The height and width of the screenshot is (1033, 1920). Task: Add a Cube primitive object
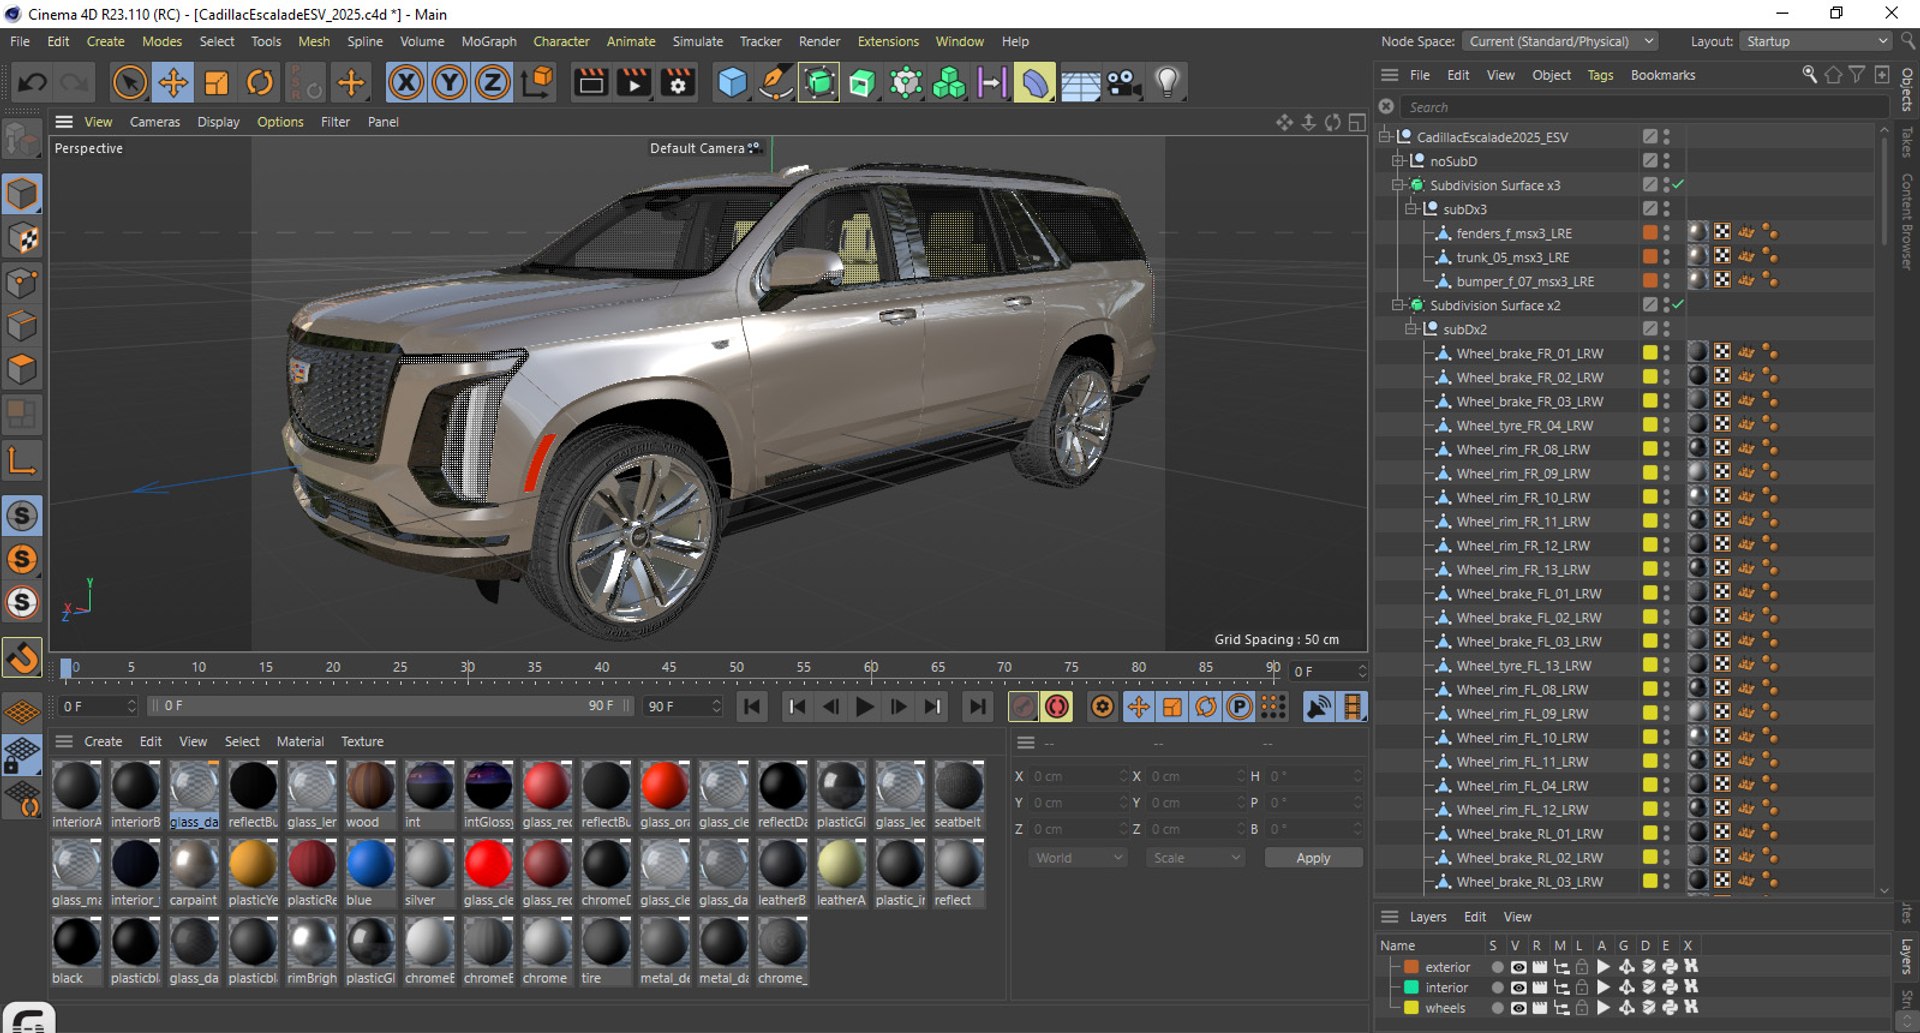733,83
